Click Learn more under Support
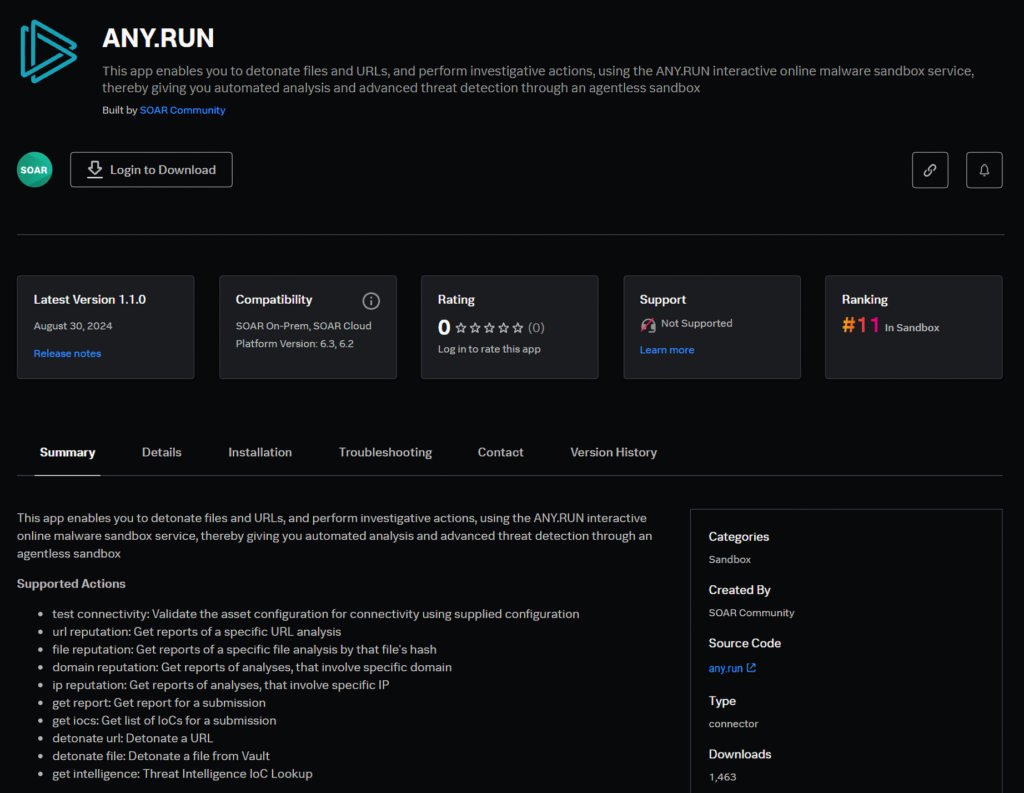Screen dimensions: 1024x793 click(666, 350)
